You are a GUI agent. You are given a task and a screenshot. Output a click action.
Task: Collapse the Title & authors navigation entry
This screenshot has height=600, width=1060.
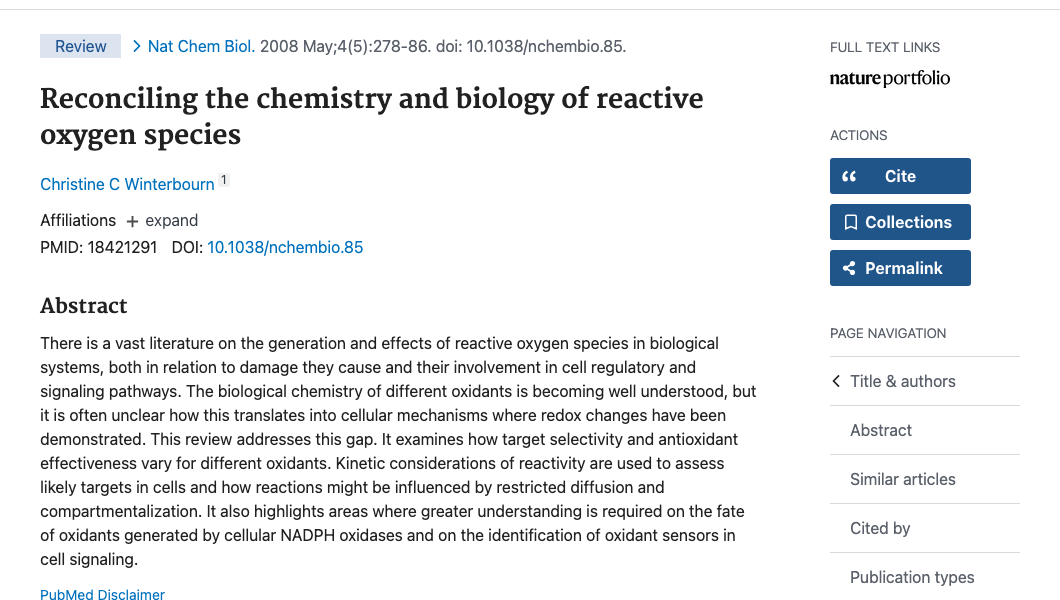903,381
